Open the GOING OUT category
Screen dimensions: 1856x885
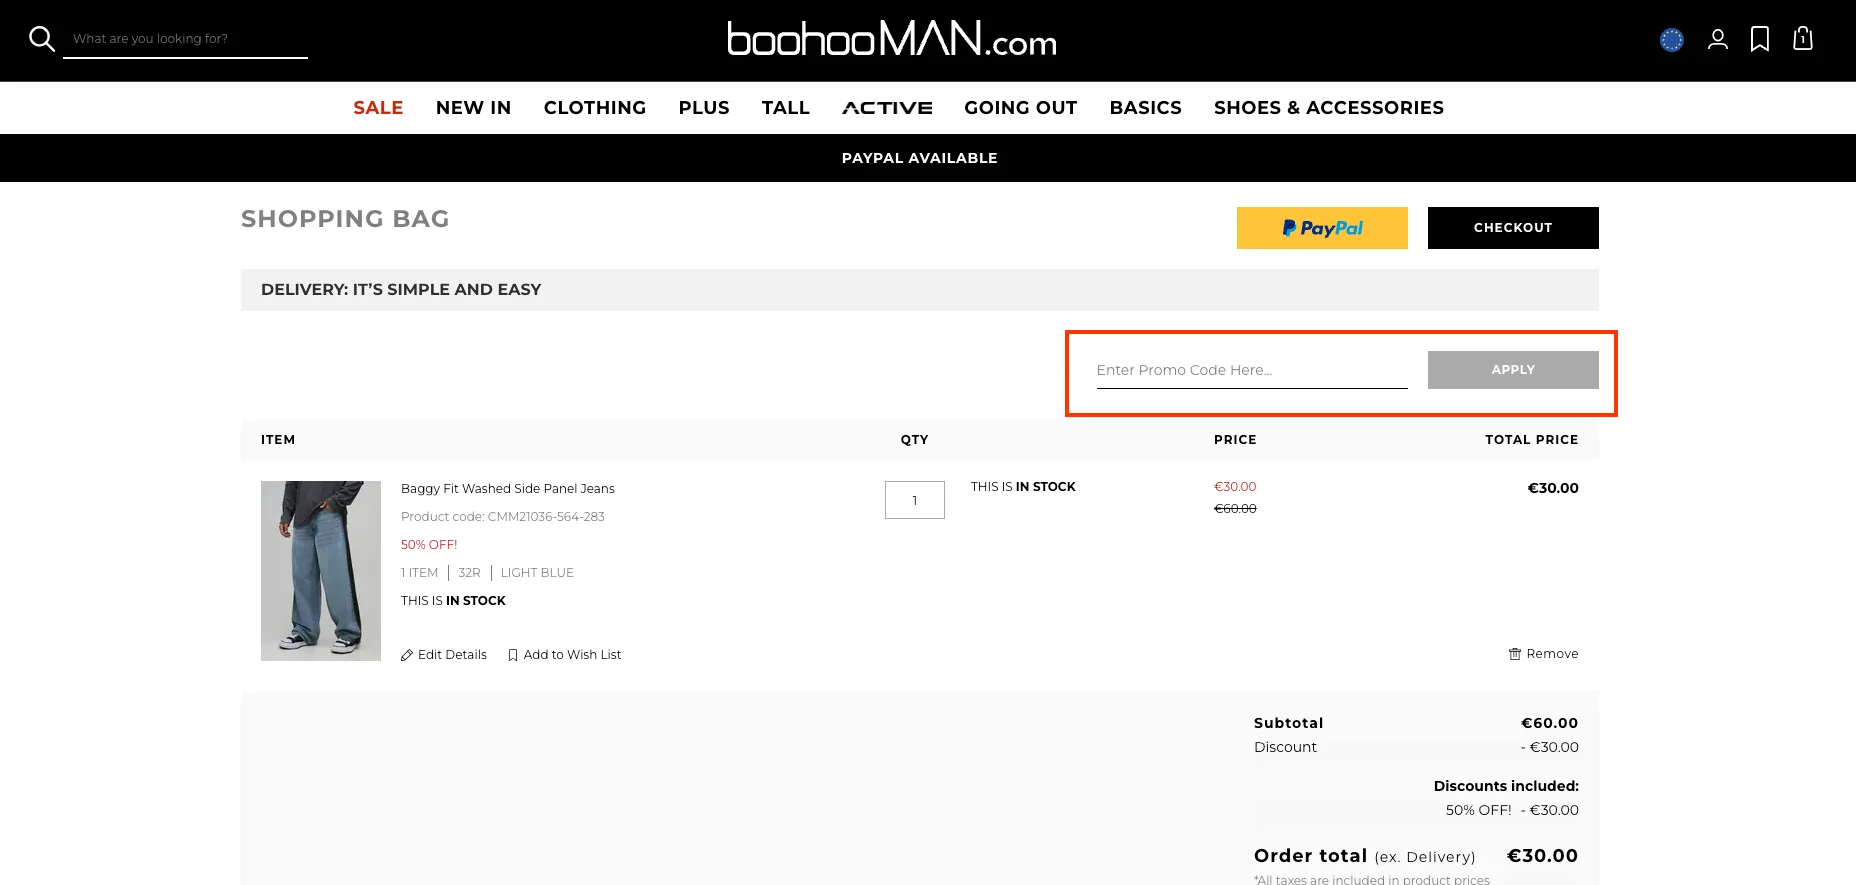click(1020, 107)
